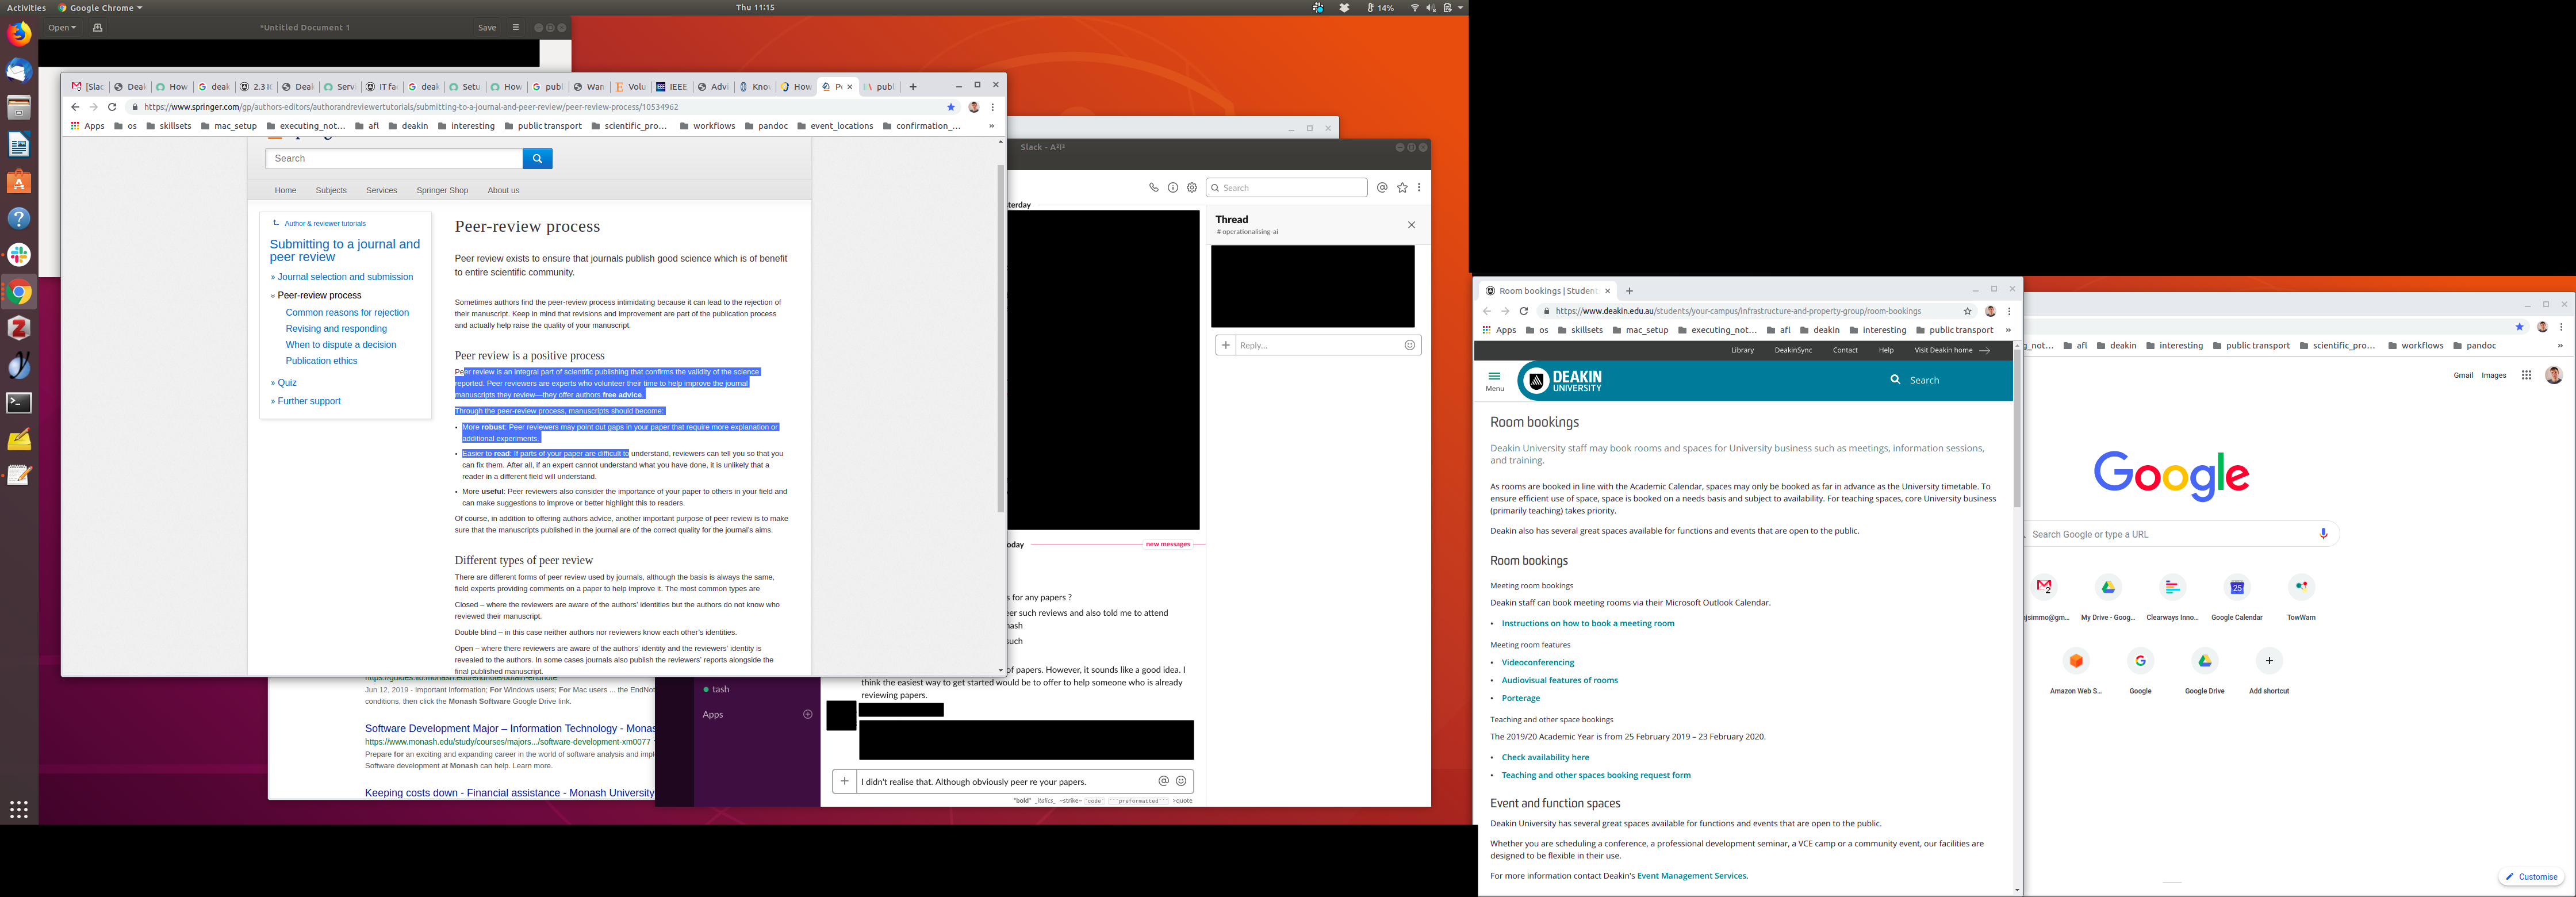Expand Journal selection and submission section
The width and height of the screenshot is (2576, 897).
pos(344,277)
